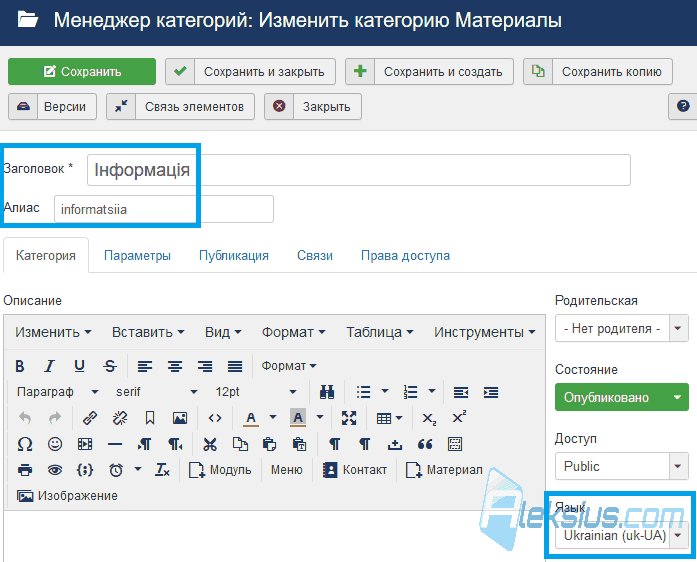Open the Параграф block format dropdown

coord(57,392)
